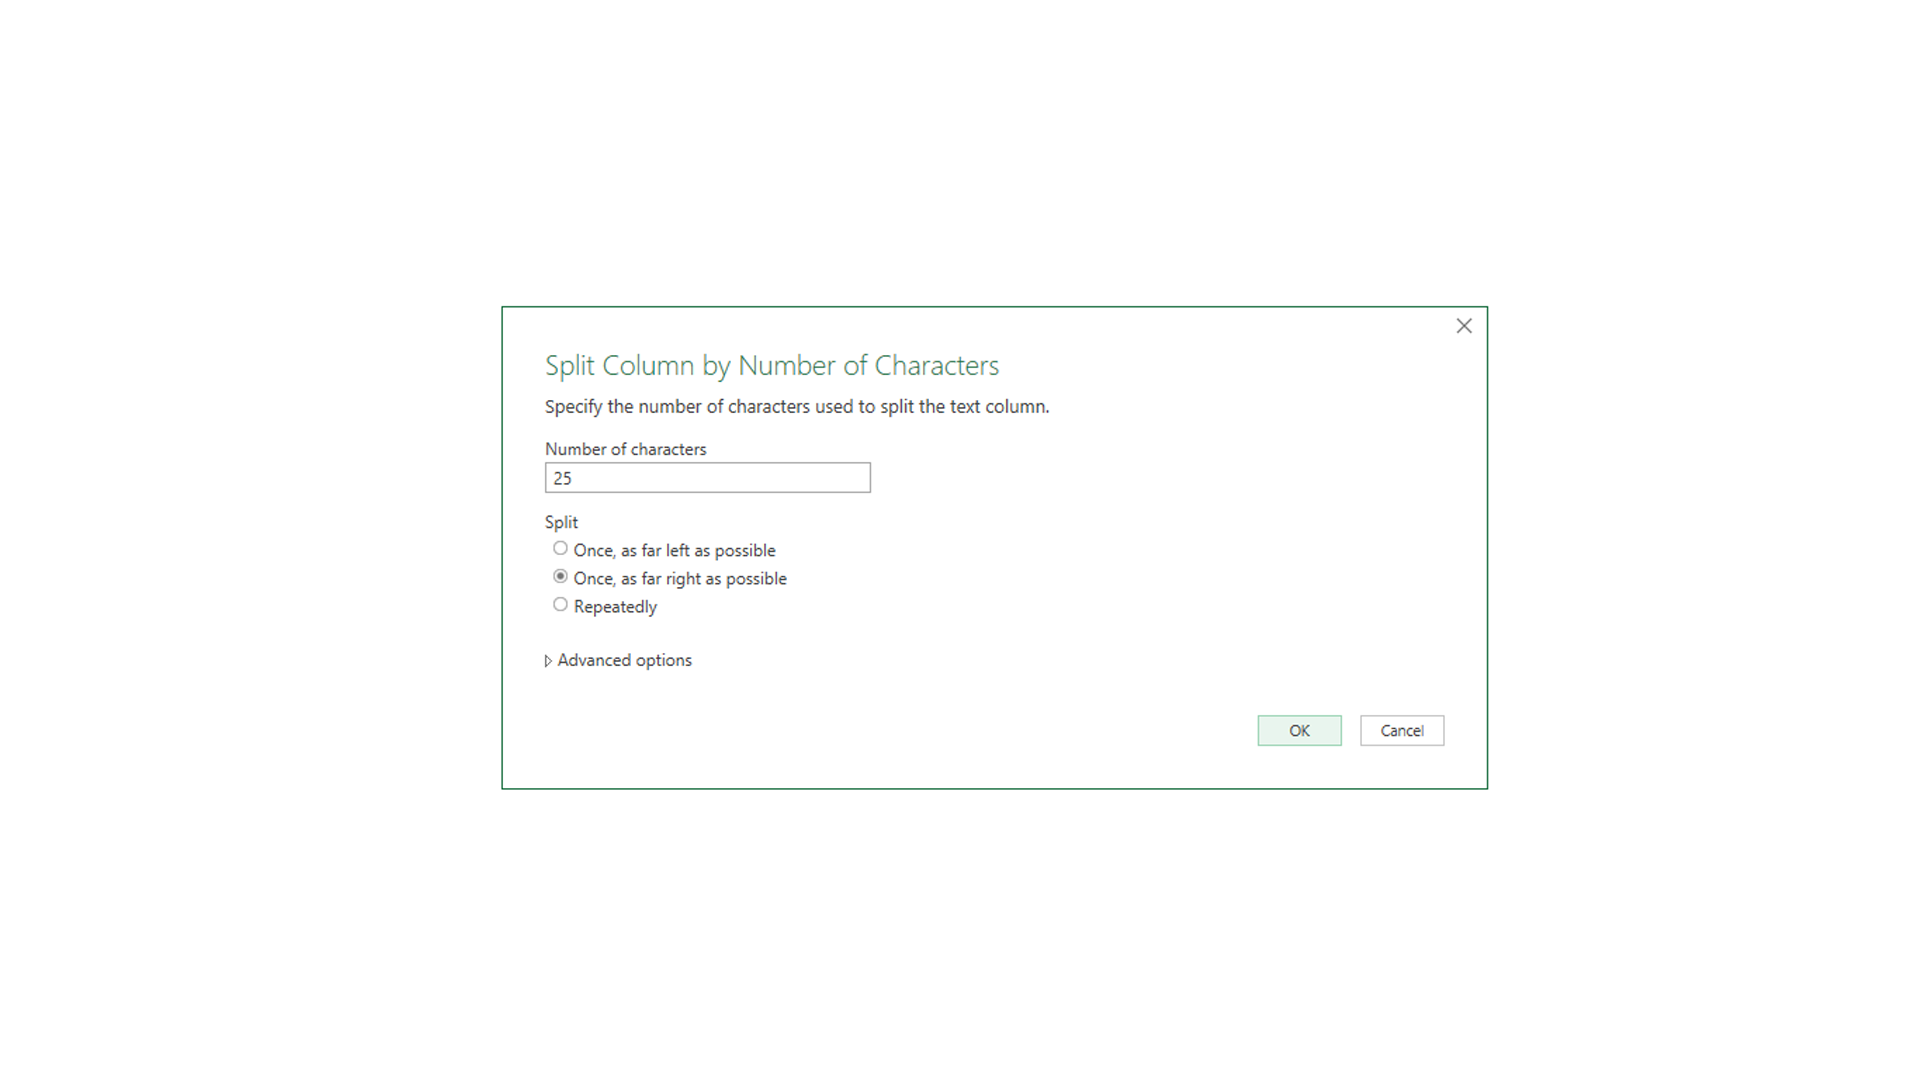Click the 'Split Column by Number of Characters' title
The height and width of the screenshot is (1080, 1920).
771,366
